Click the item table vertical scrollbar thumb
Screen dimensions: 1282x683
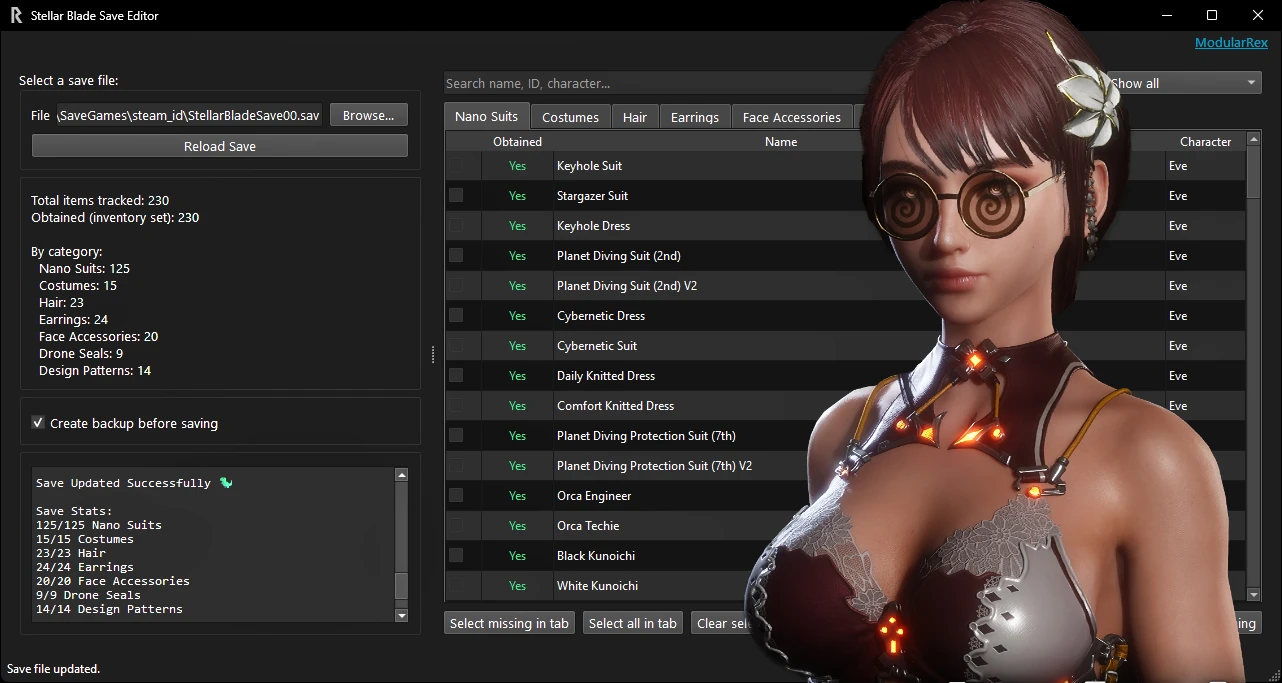1254,173
